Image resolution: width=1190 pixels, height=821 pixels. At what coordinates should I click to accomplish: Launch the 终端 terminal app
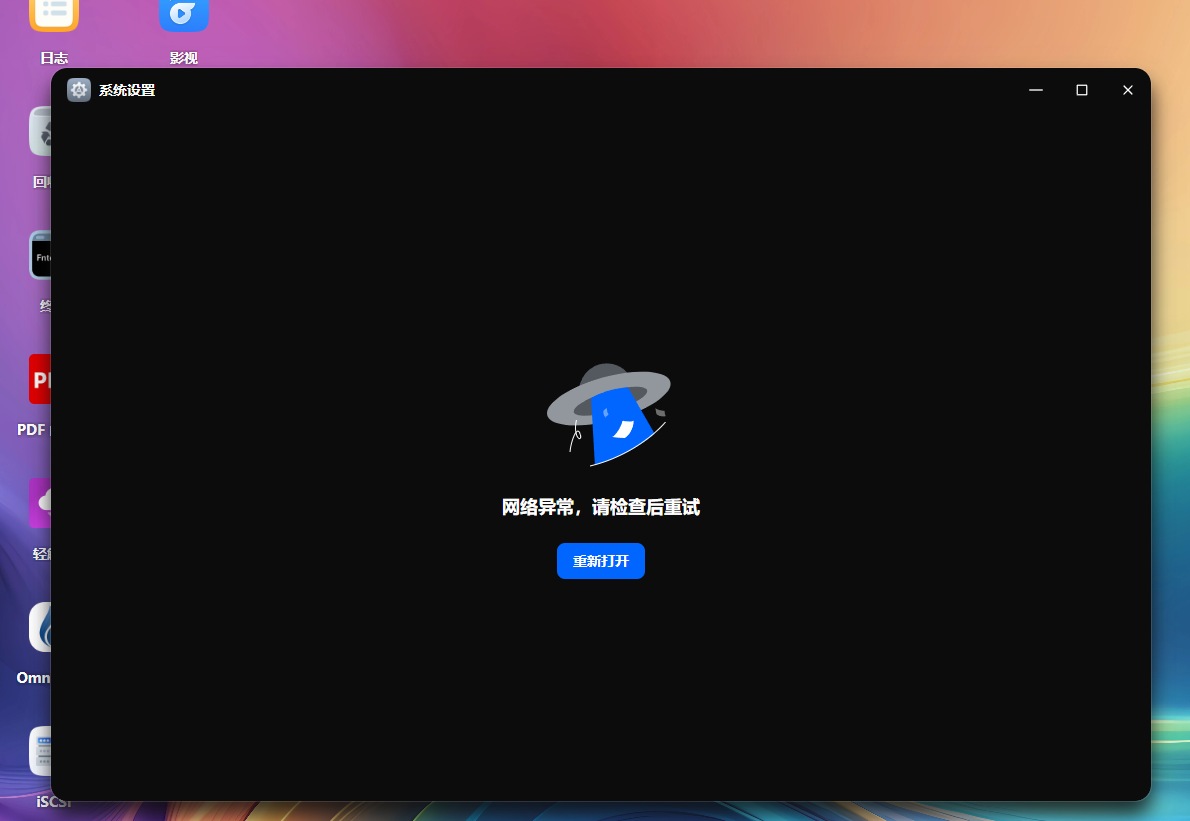coord(42,255)
